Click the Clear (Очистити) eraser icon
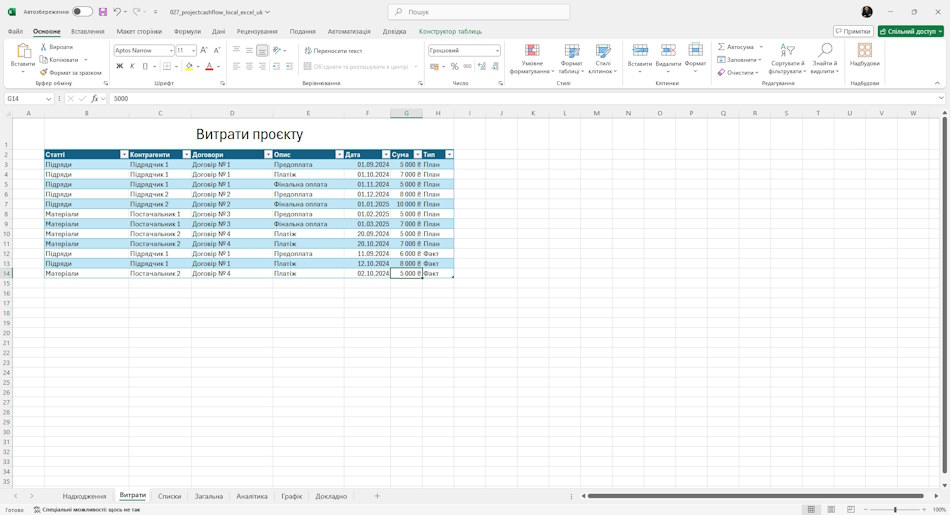The width and height of the screenshot is (950, 515). [721, 73]
